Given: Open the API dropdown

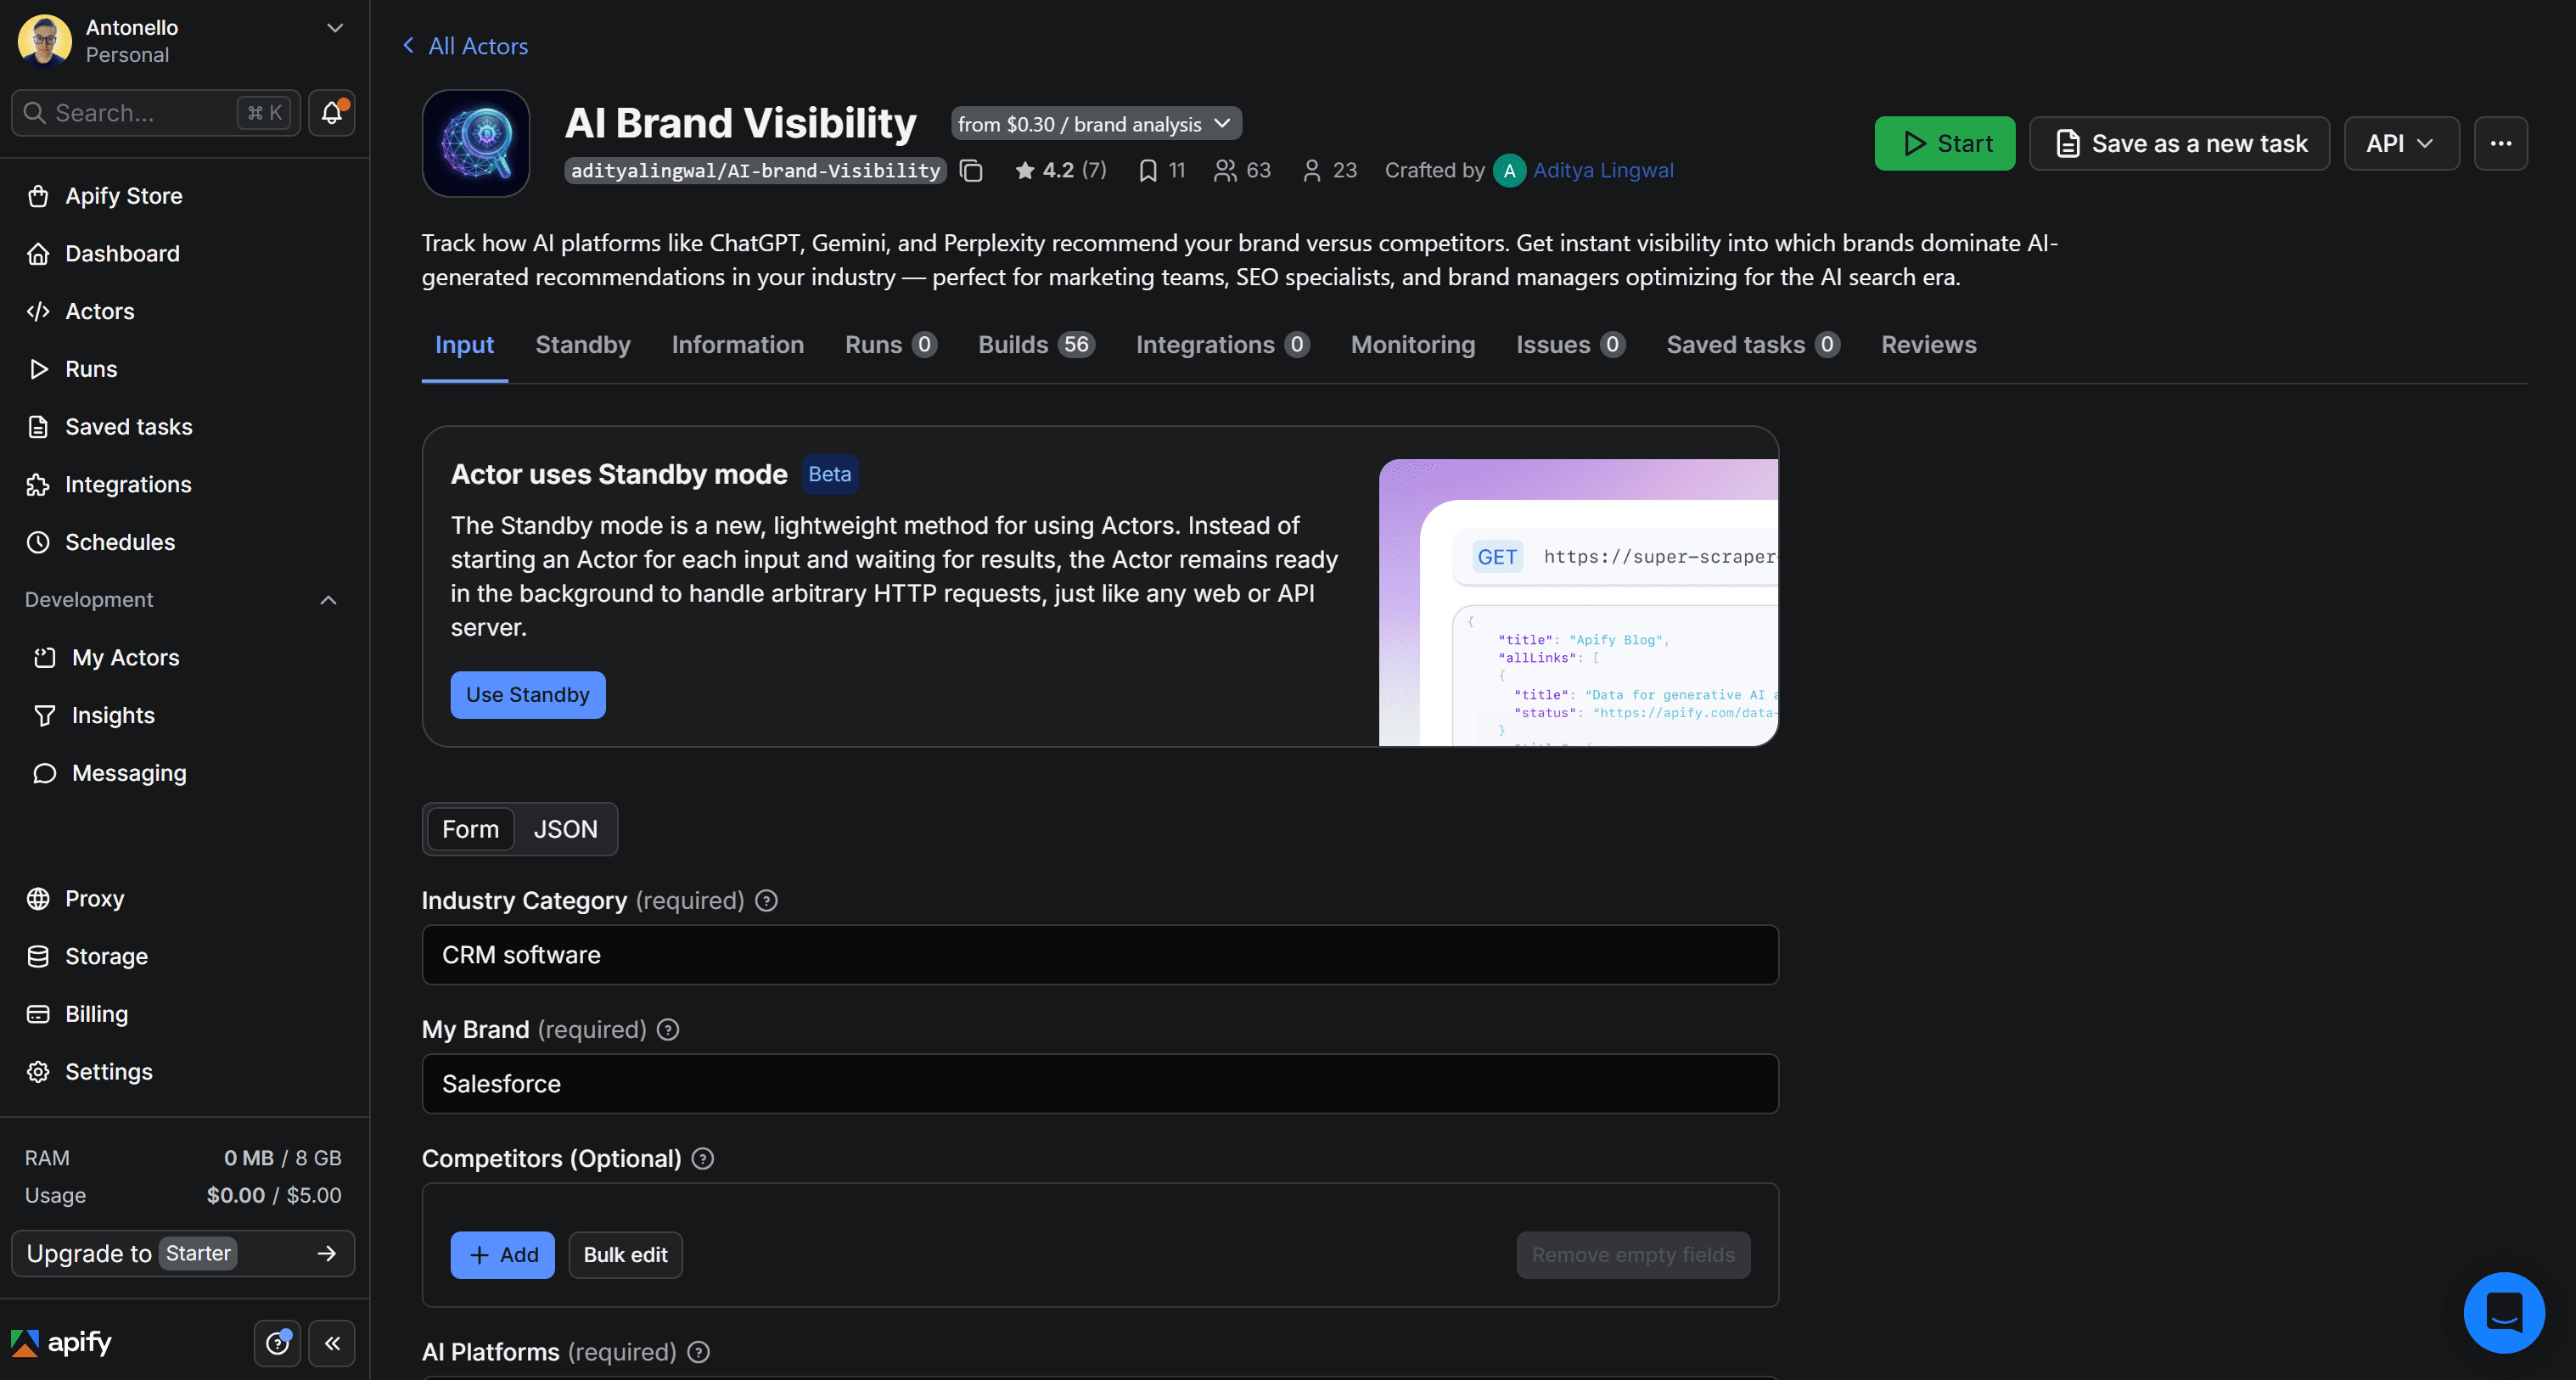Looking at the screenshot, I should 2401,143.
